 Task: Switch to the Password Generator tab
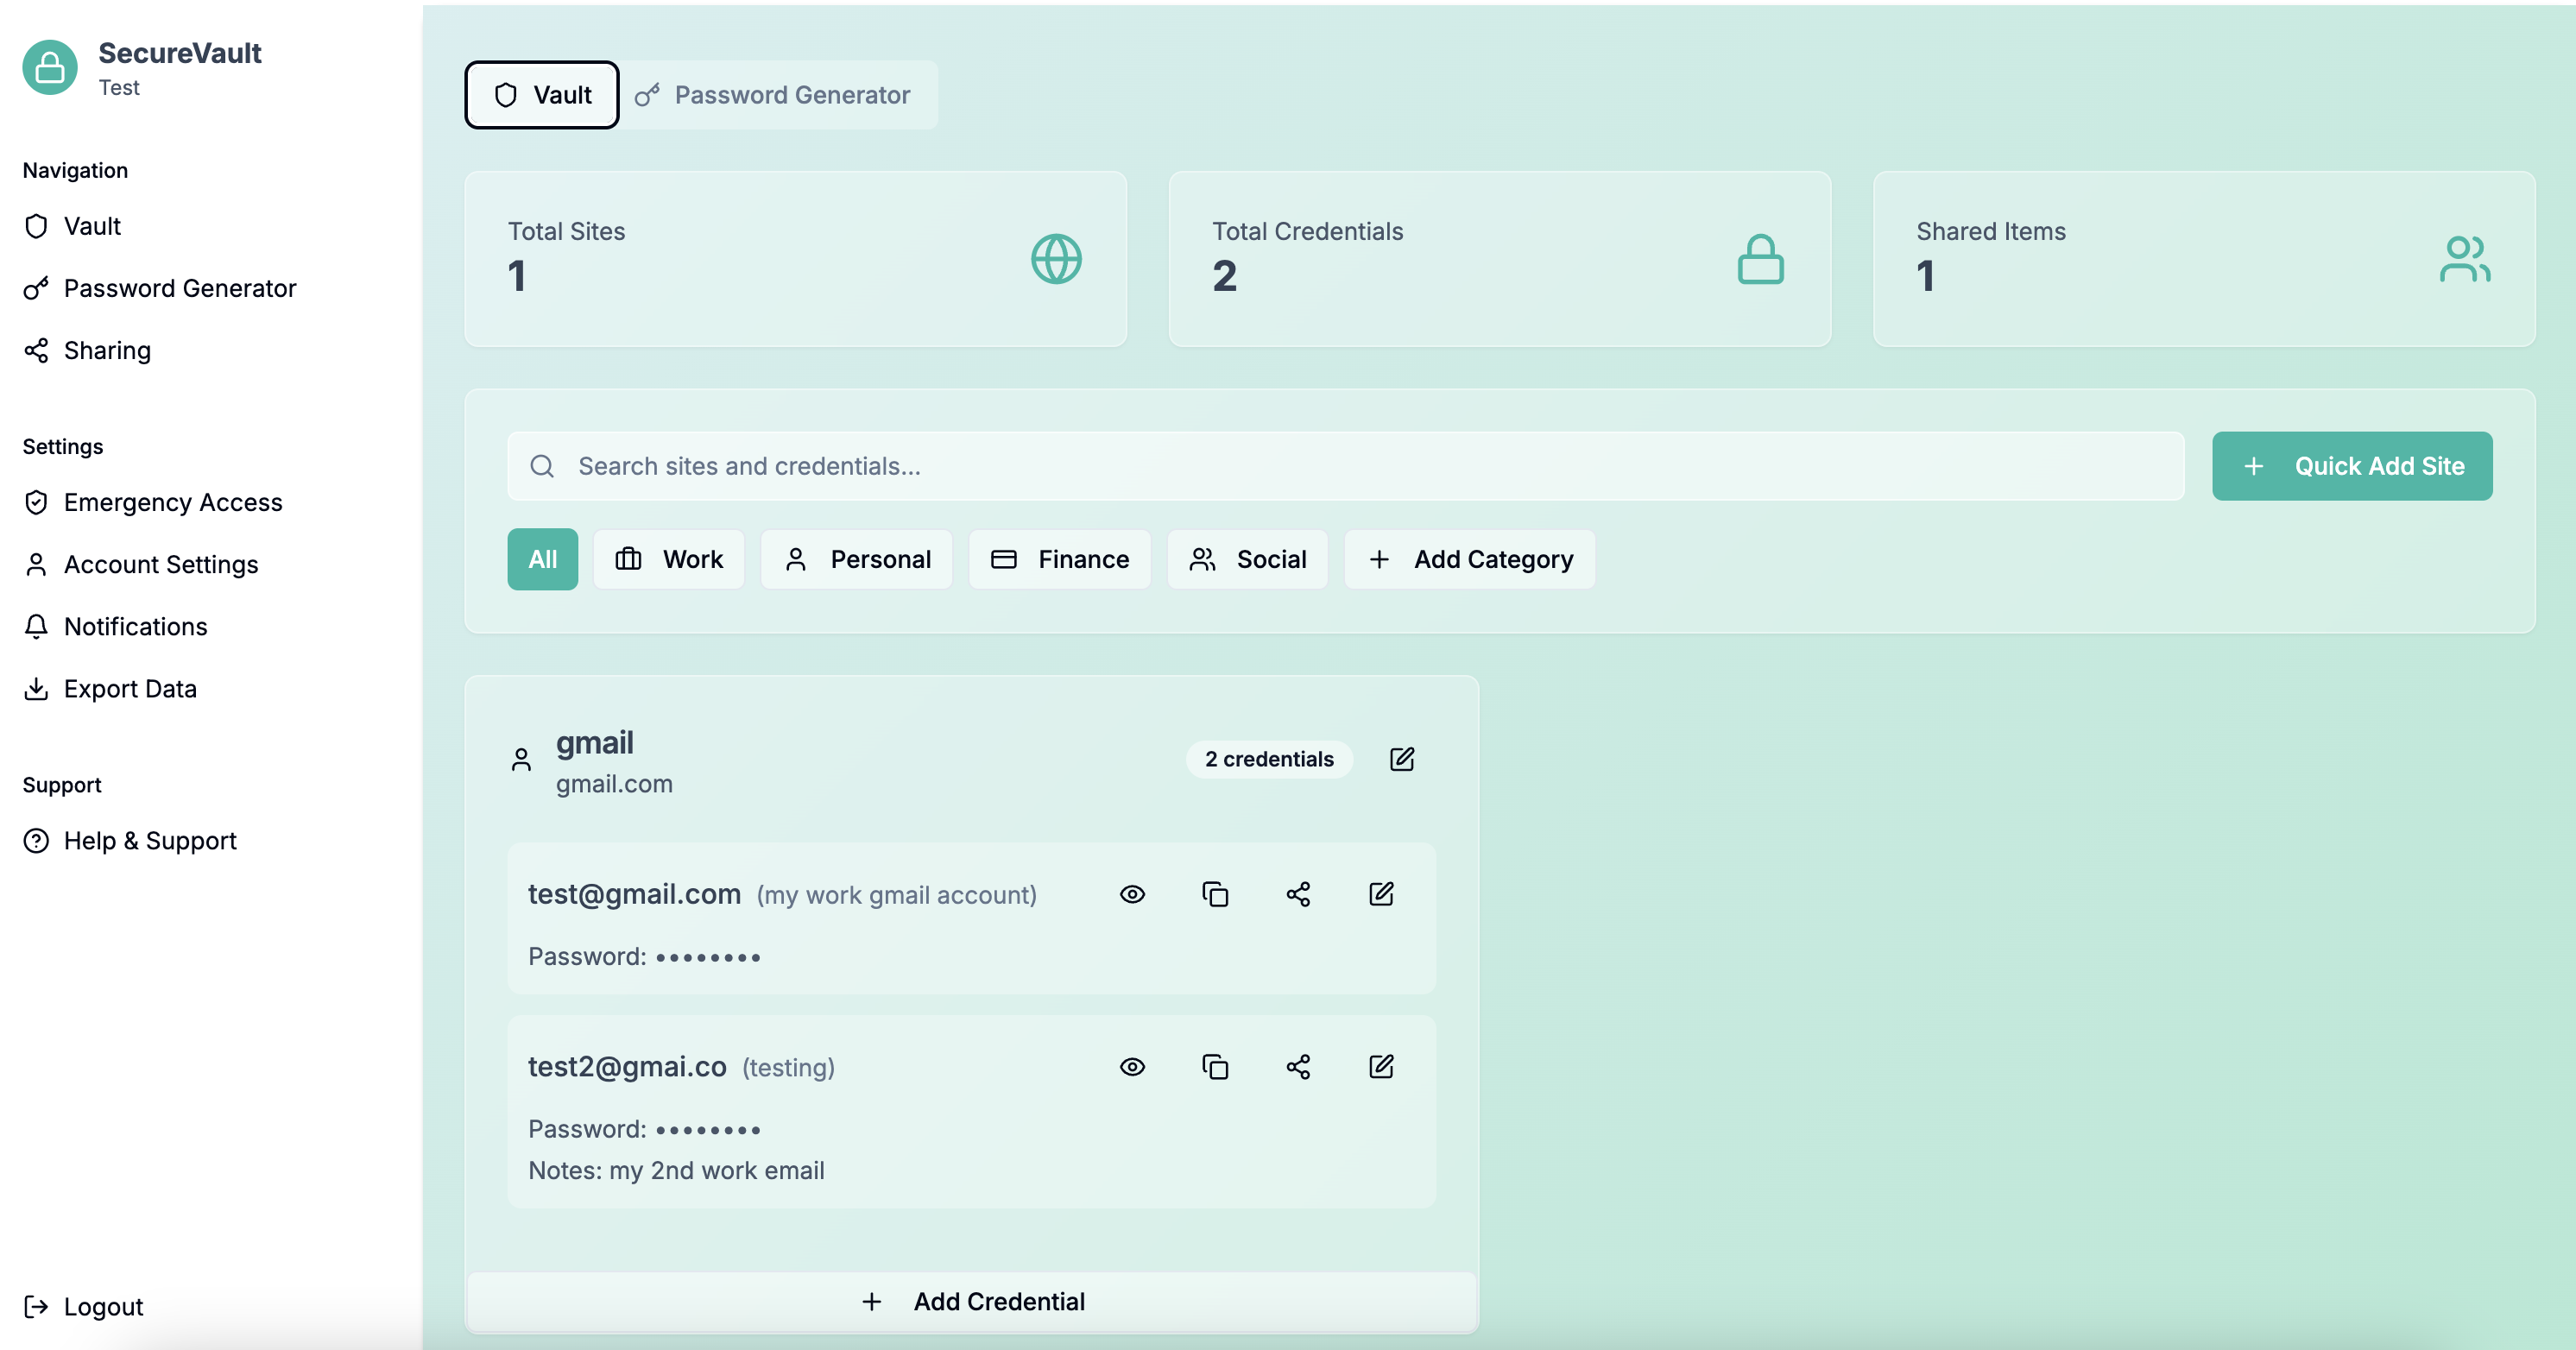779,95
